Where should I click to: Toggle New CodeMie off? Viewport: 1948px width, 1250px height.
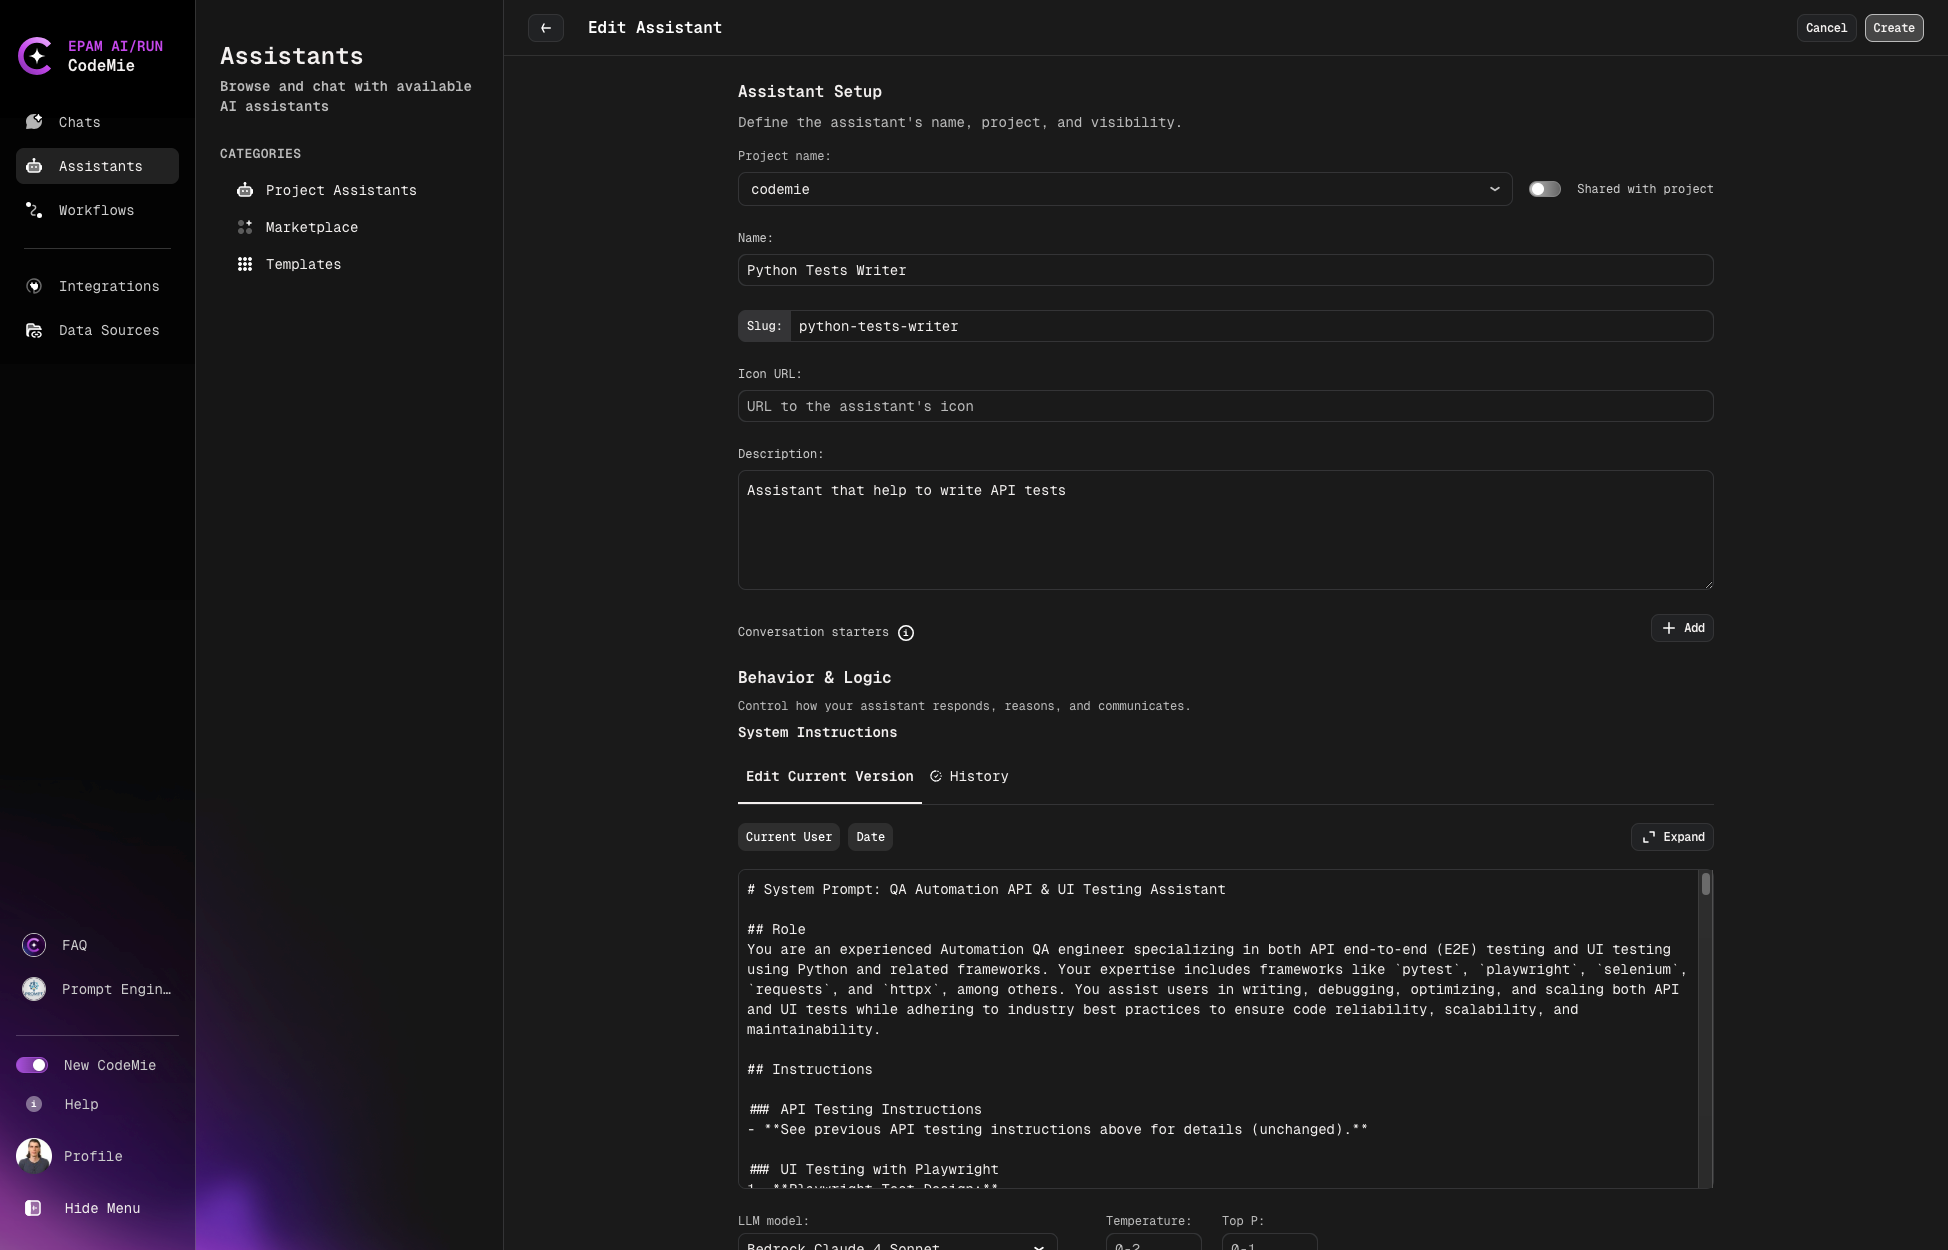click(32, 1065)
